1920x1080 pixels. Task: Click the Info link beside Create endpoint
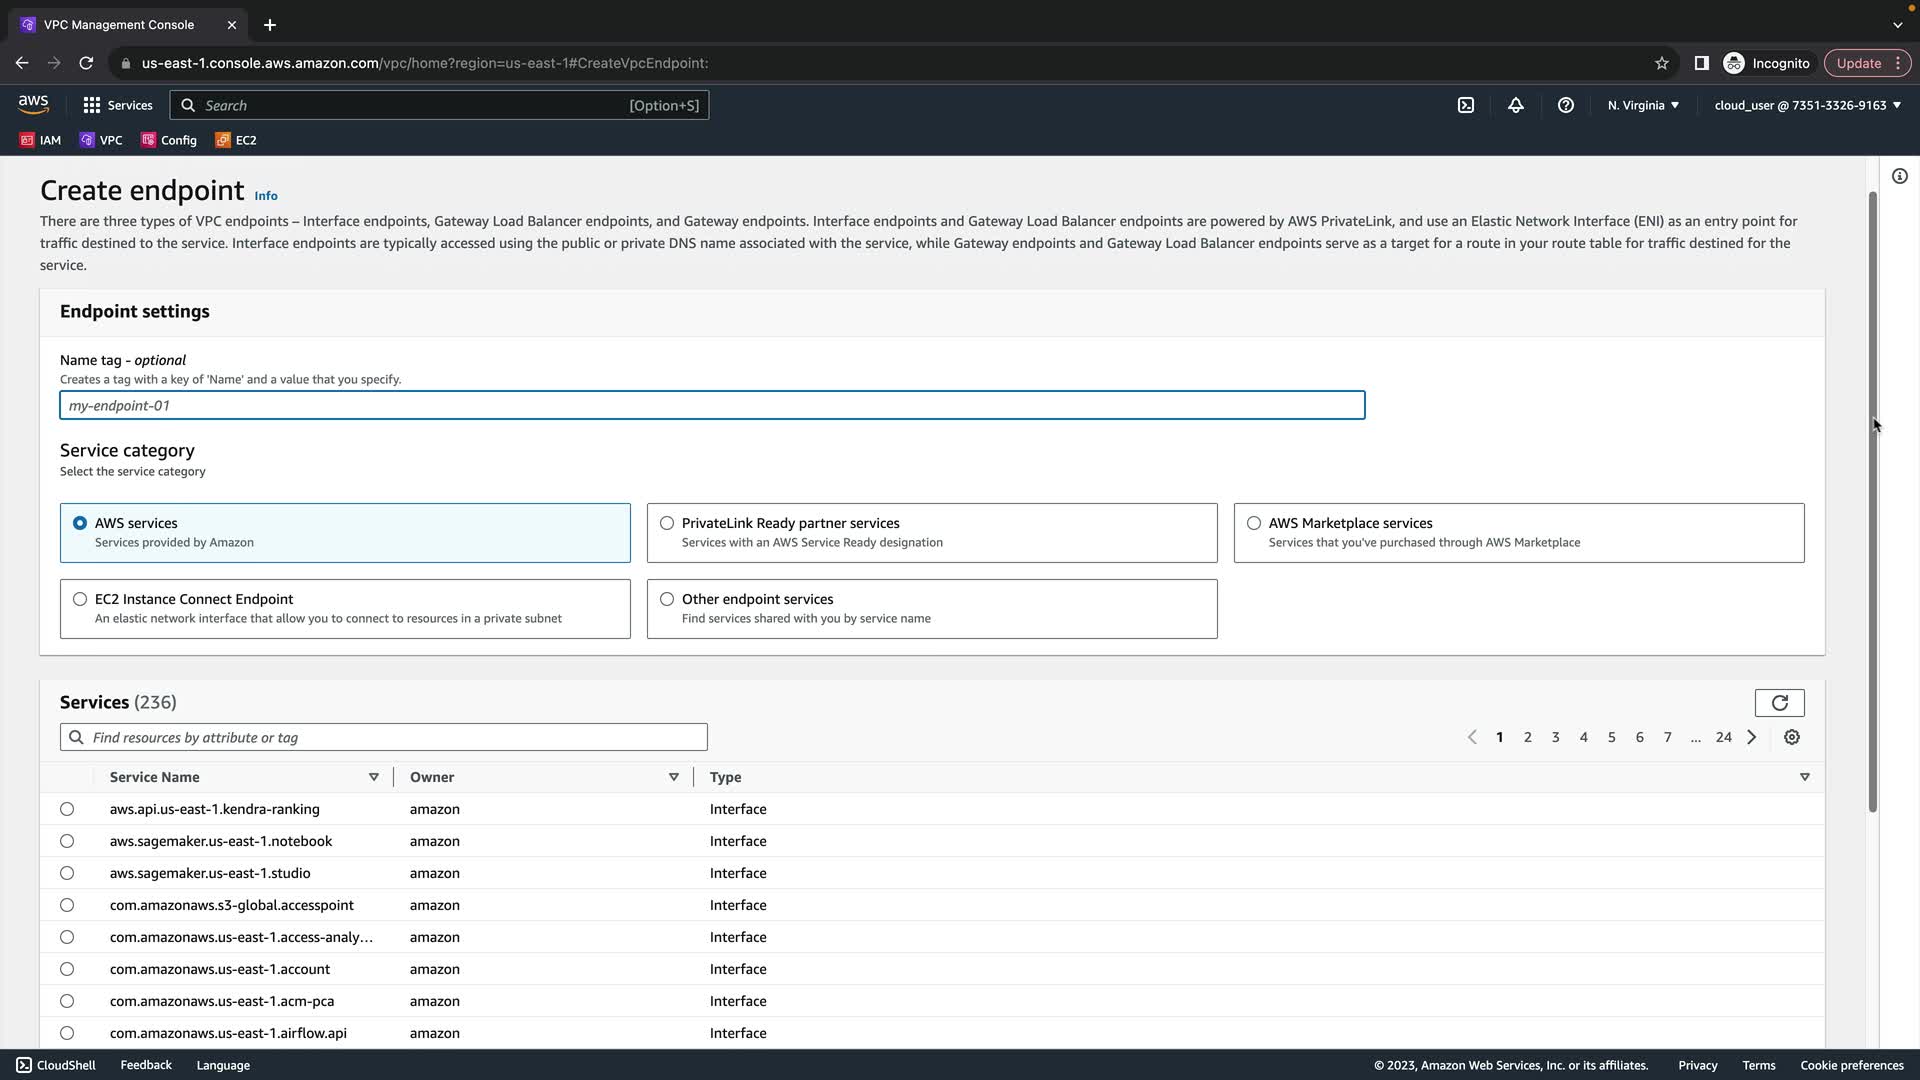[265, 196]
